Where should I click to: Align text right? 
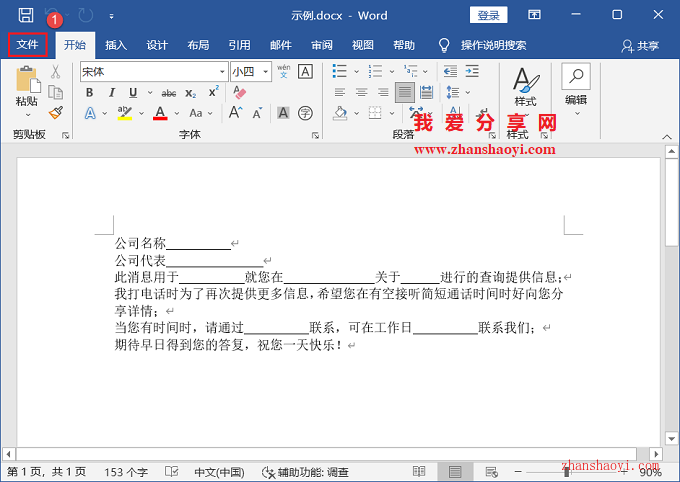383,92
